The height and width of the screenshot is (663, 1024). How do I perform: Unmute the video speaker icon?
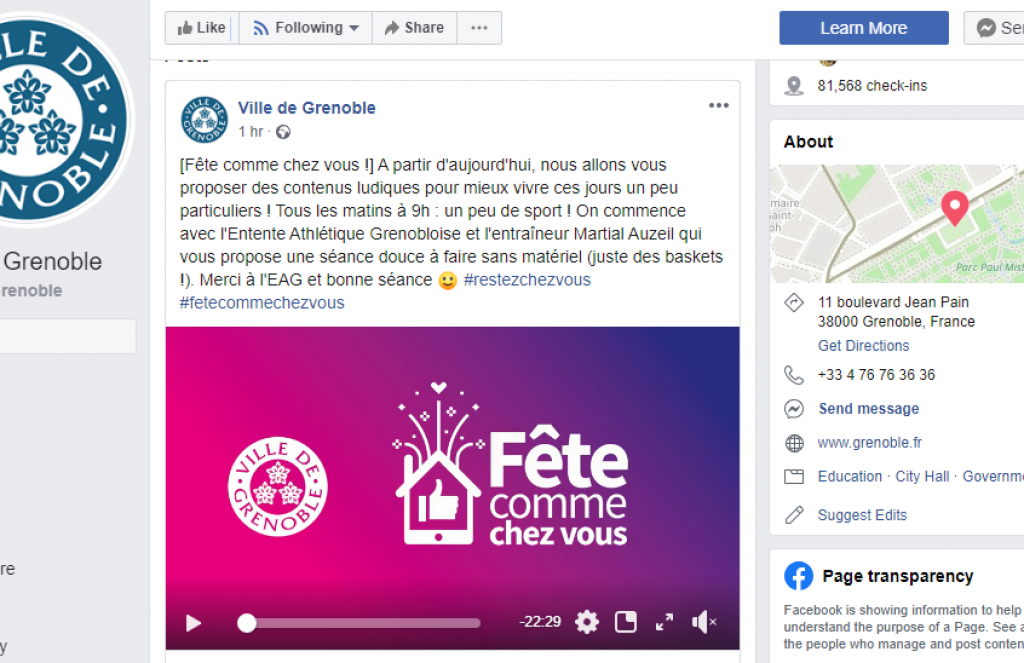(703, 622)
